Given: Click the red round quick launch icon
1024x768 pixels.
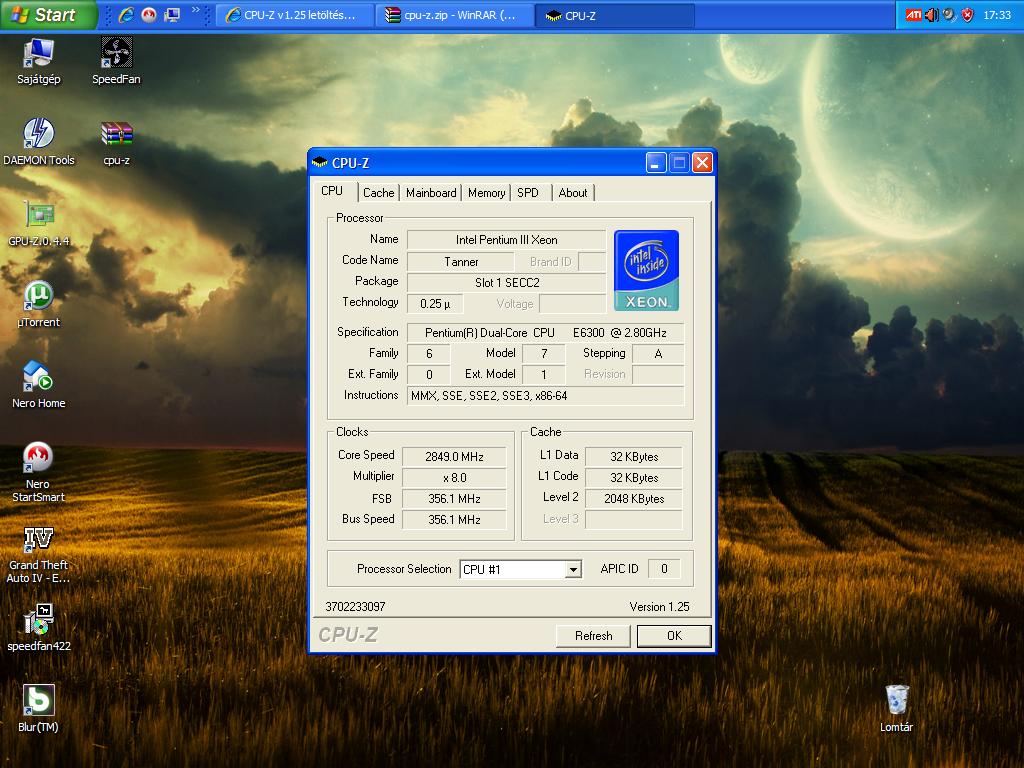Looking at the screenshot, I should (x=149, y=15).
